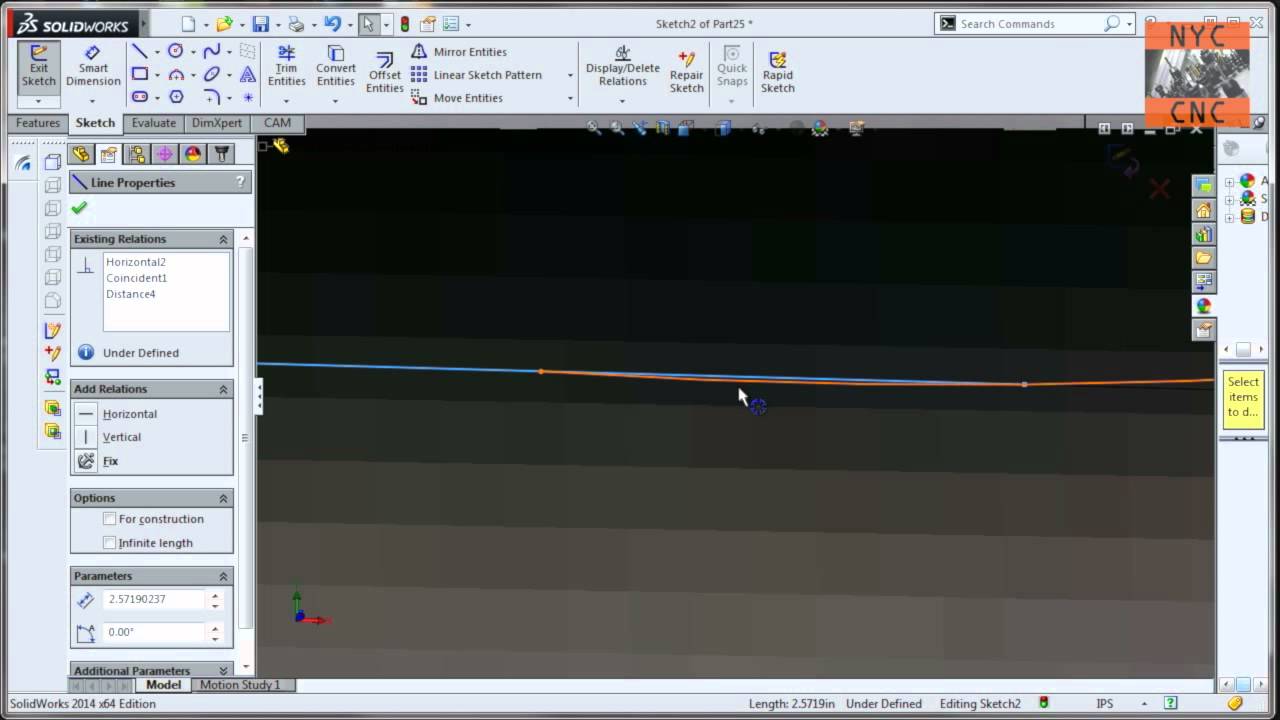Click Mirror Entities
Viewport: 1280px width, 720px height.
point(459,52)
